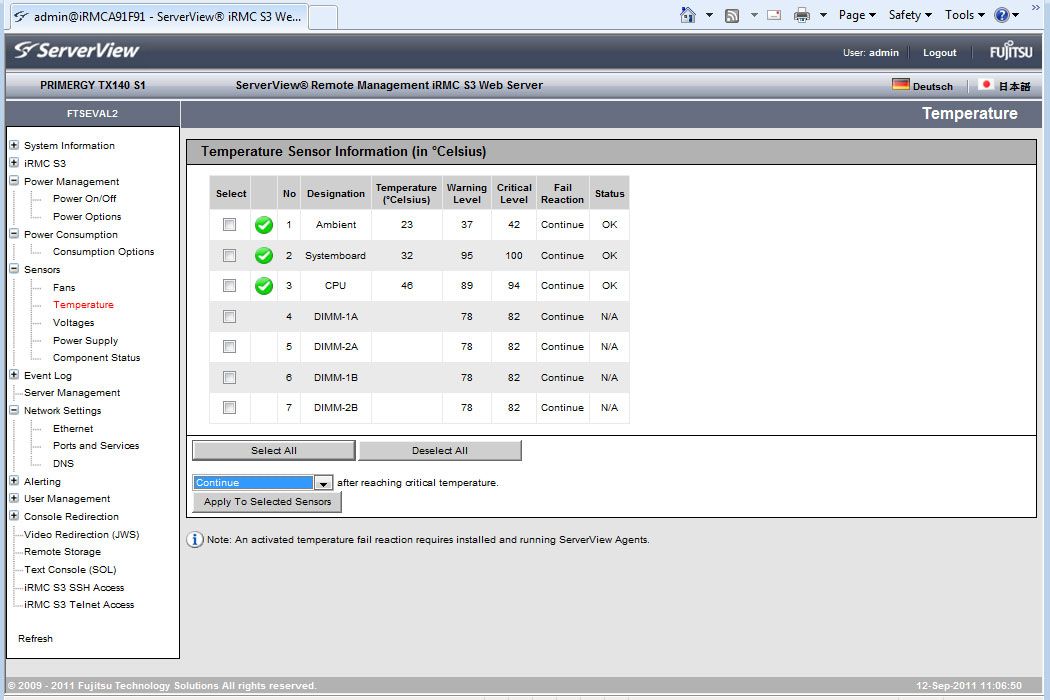
Task: Expand the Alerting tree node
Action: click(x=13, y=480)
